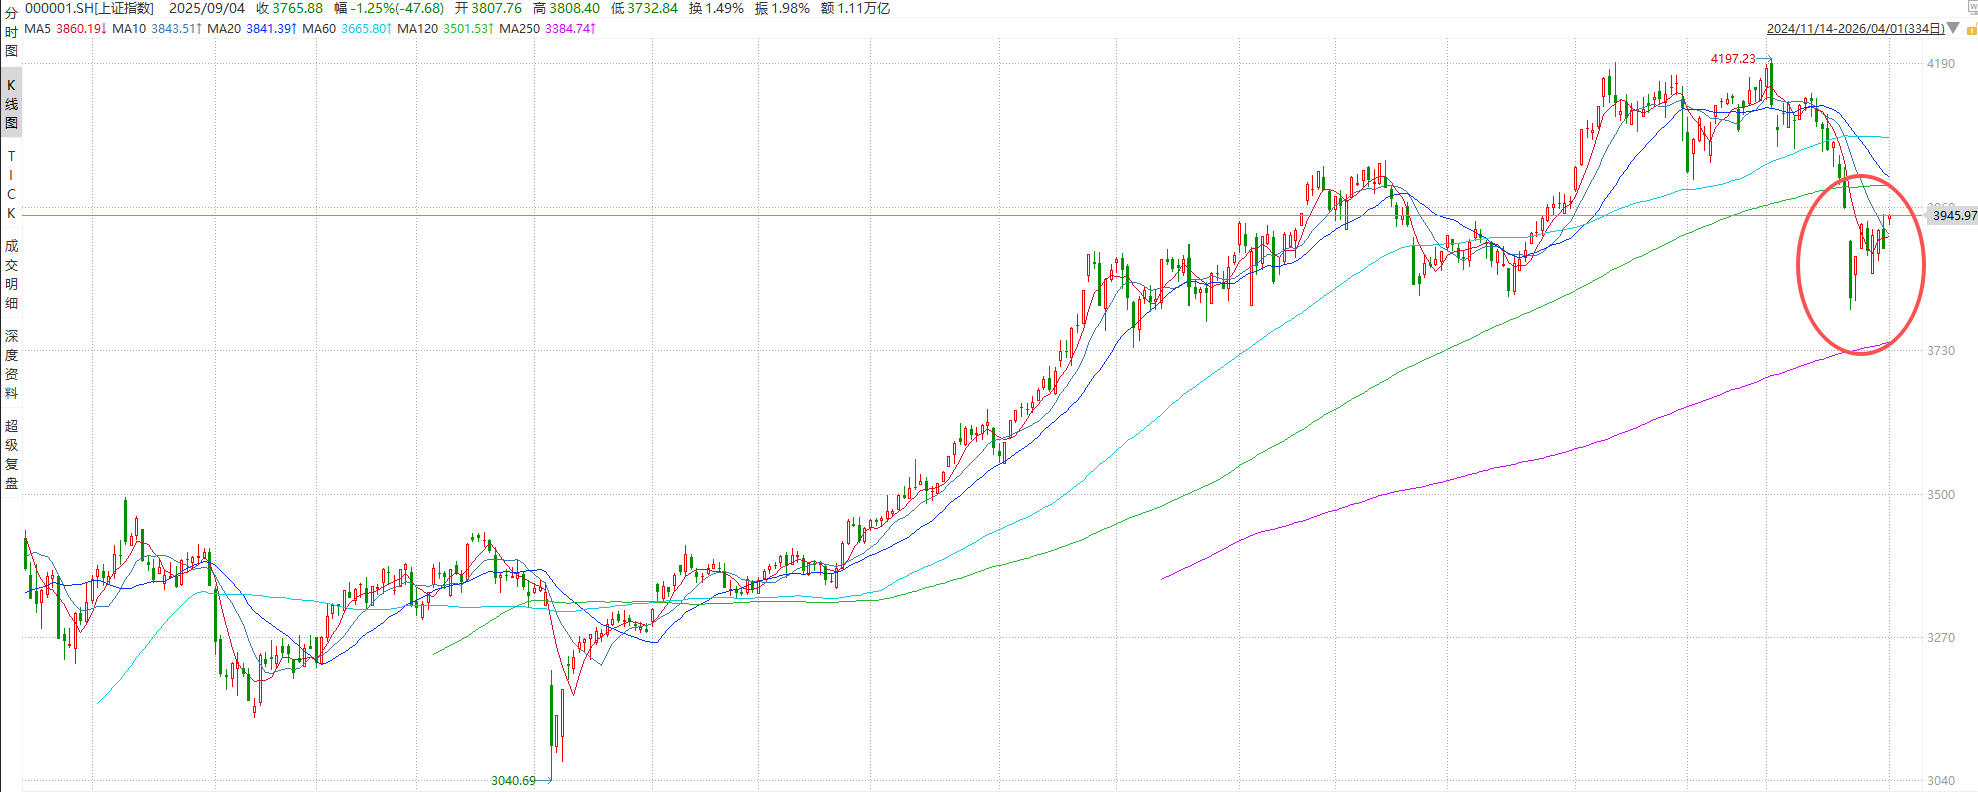
Task: Open the TICK view tab
Action: click(x=11, y=184)
